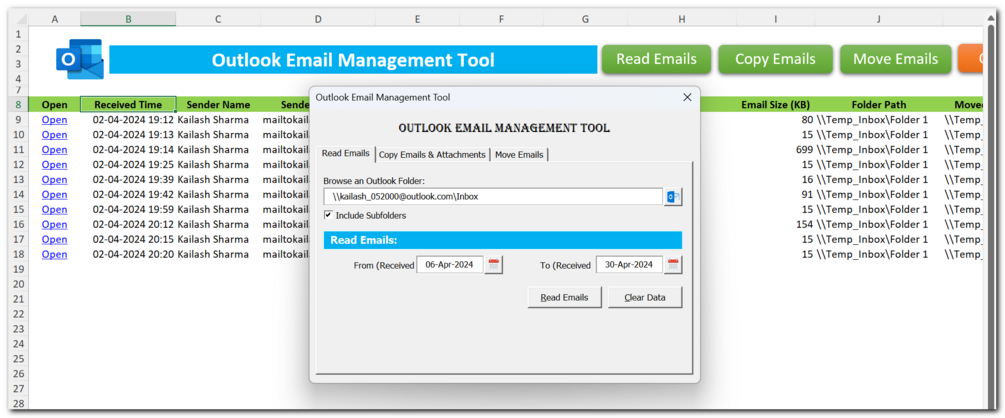Select folder path cell in row 18
This screenshot has width=1005, height=418.
[878, 255]
